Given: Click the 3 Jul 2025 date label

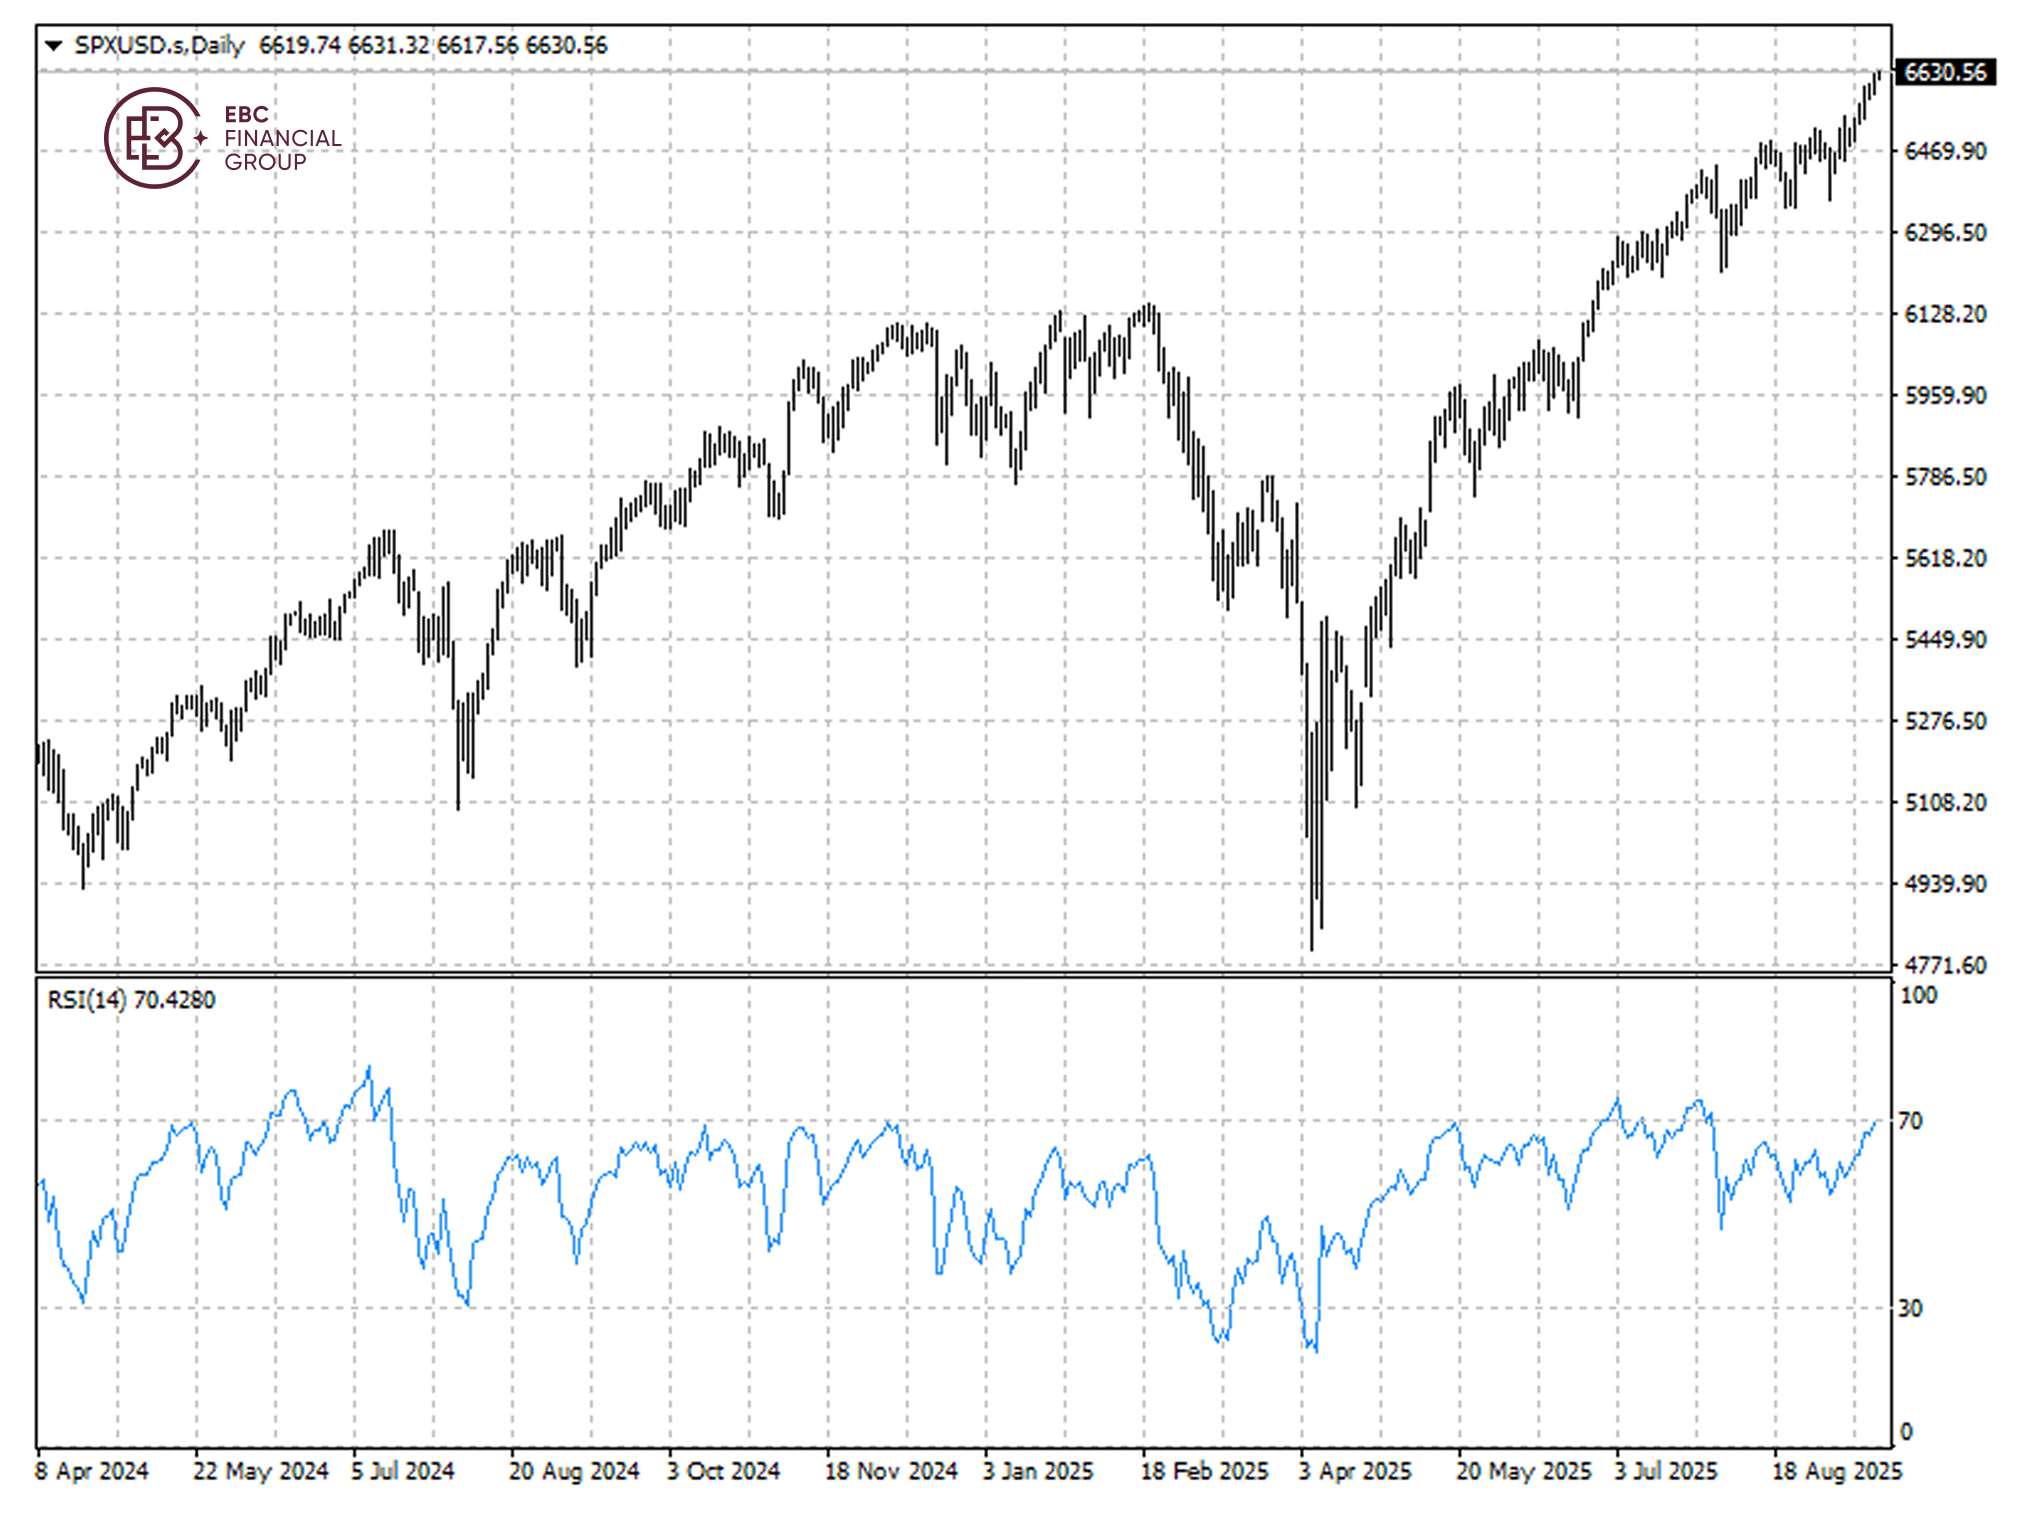Looking at the screenshot, I should pos(1665,1471).
